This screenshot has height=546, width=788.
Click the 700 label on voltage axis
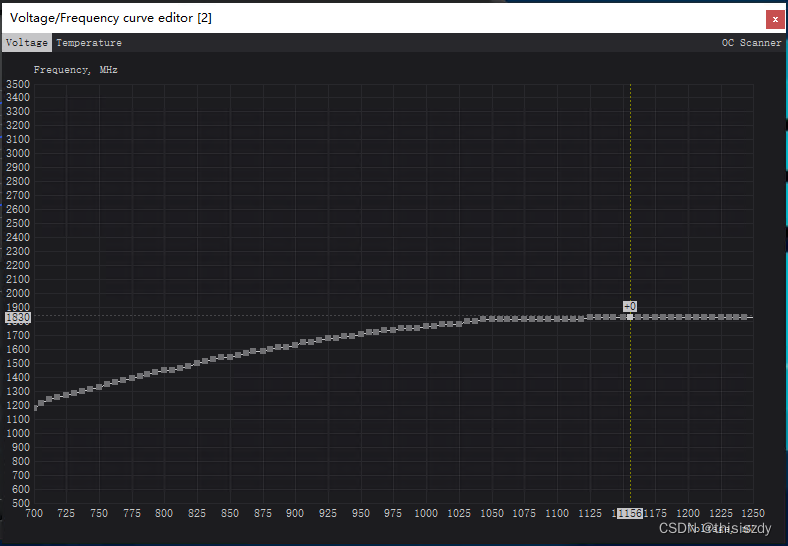click(34, 513)
